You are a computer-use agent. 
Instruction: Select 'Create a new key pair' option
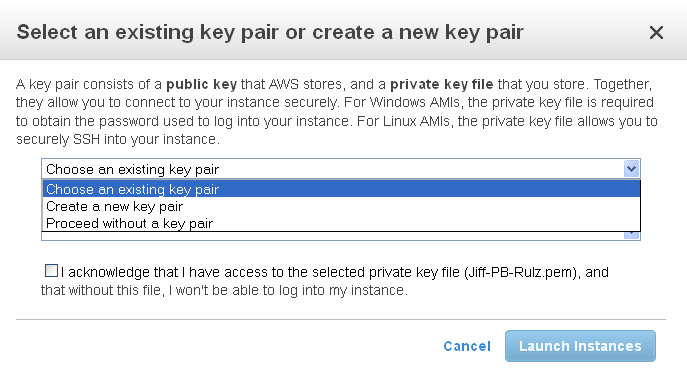pyautogui.click(x=341, y=206)
